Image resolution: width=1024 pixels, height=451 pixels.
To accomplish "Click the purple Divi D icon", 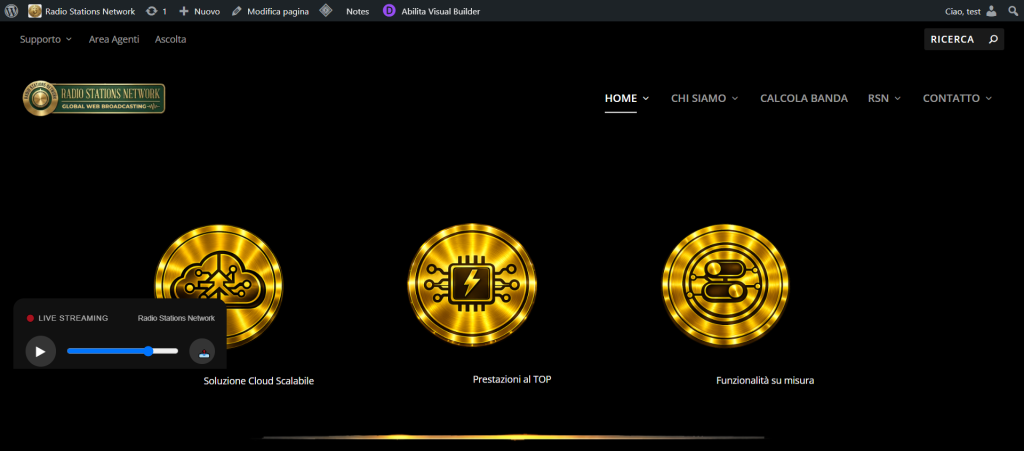I will point(389,10).
